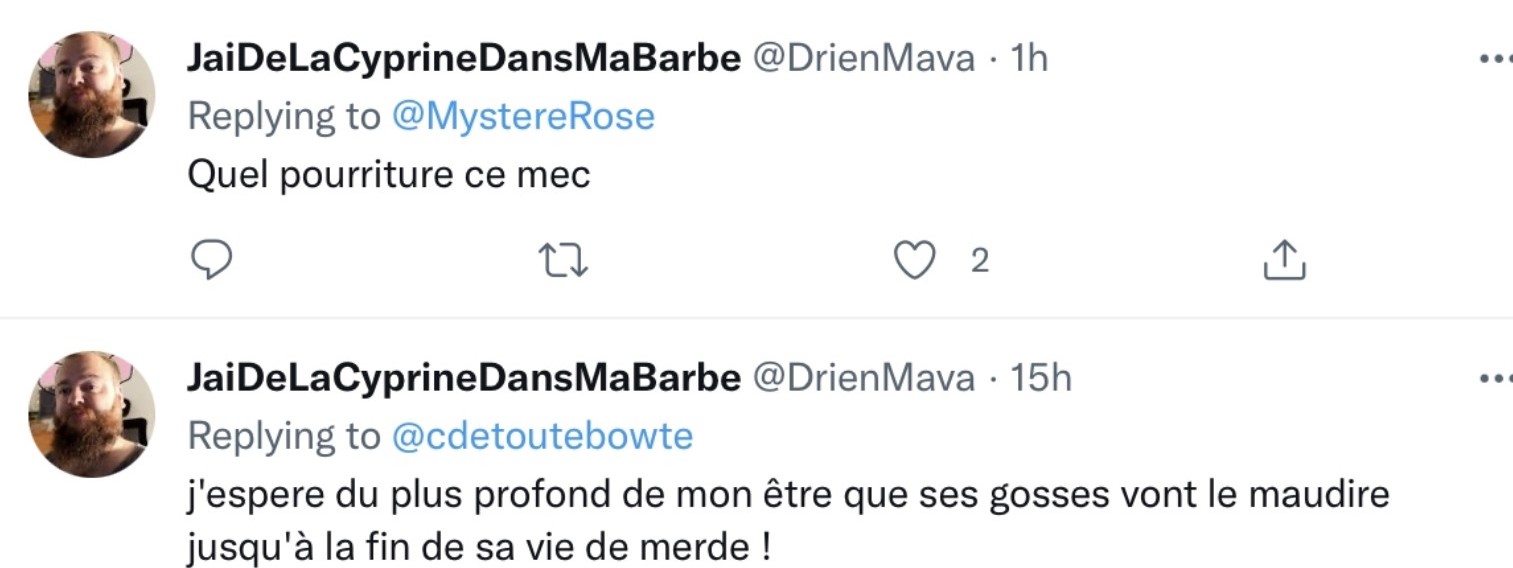This screenshot has width=1513, height=568.
Task: Click the profile avatar on the 15h tweet
Action: [x=91, y=414]
